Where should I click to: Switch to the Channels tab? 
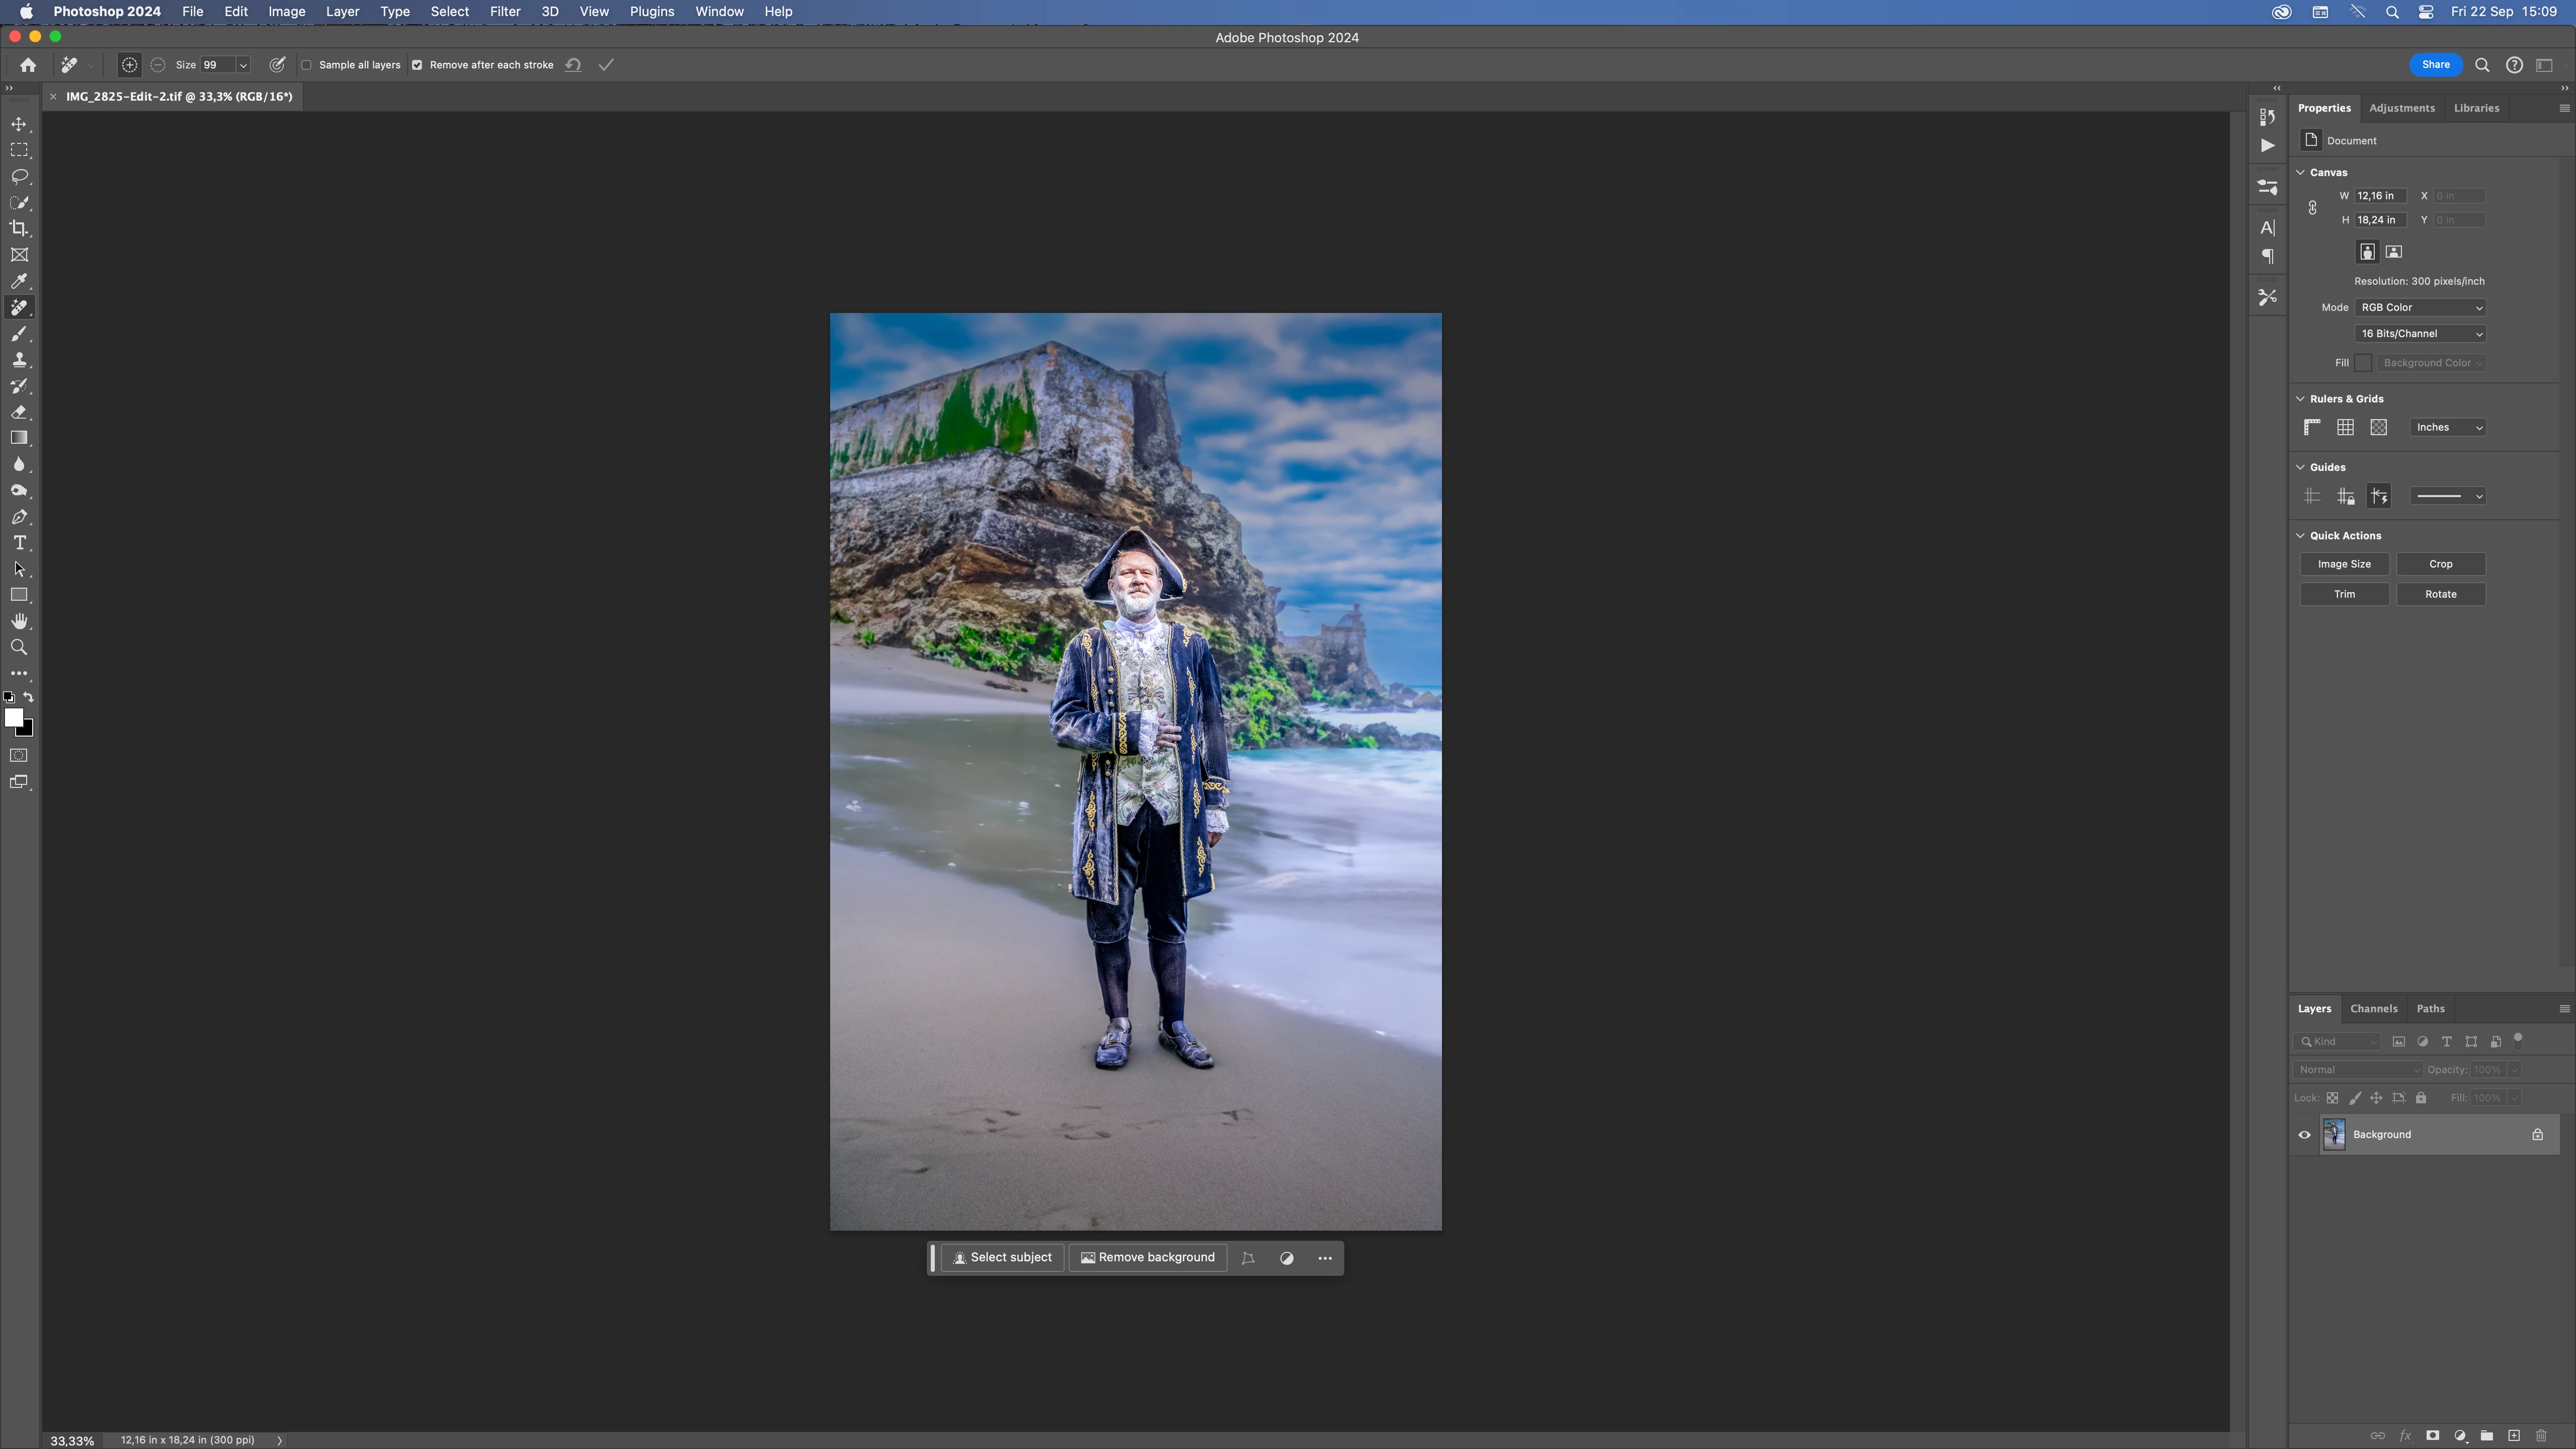click(x=2373, y=1008)
